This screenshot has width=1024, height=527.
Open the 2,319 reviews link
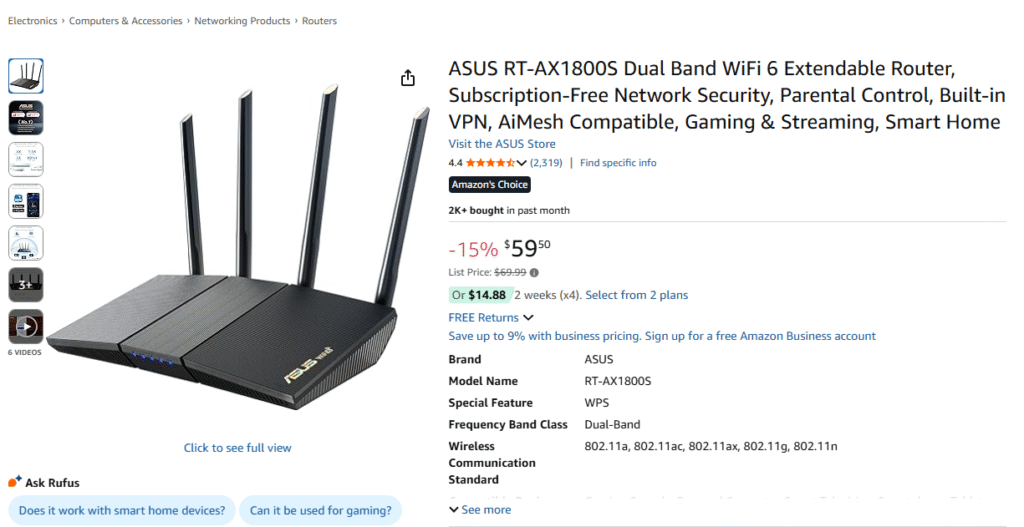[546, 163]
